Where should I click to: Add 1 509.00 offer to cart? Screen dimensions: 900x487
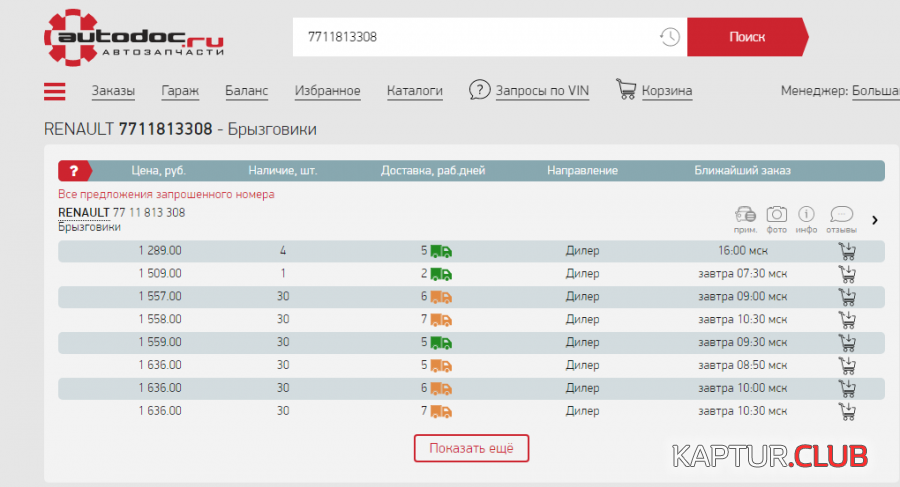click(x=847, y=273)
